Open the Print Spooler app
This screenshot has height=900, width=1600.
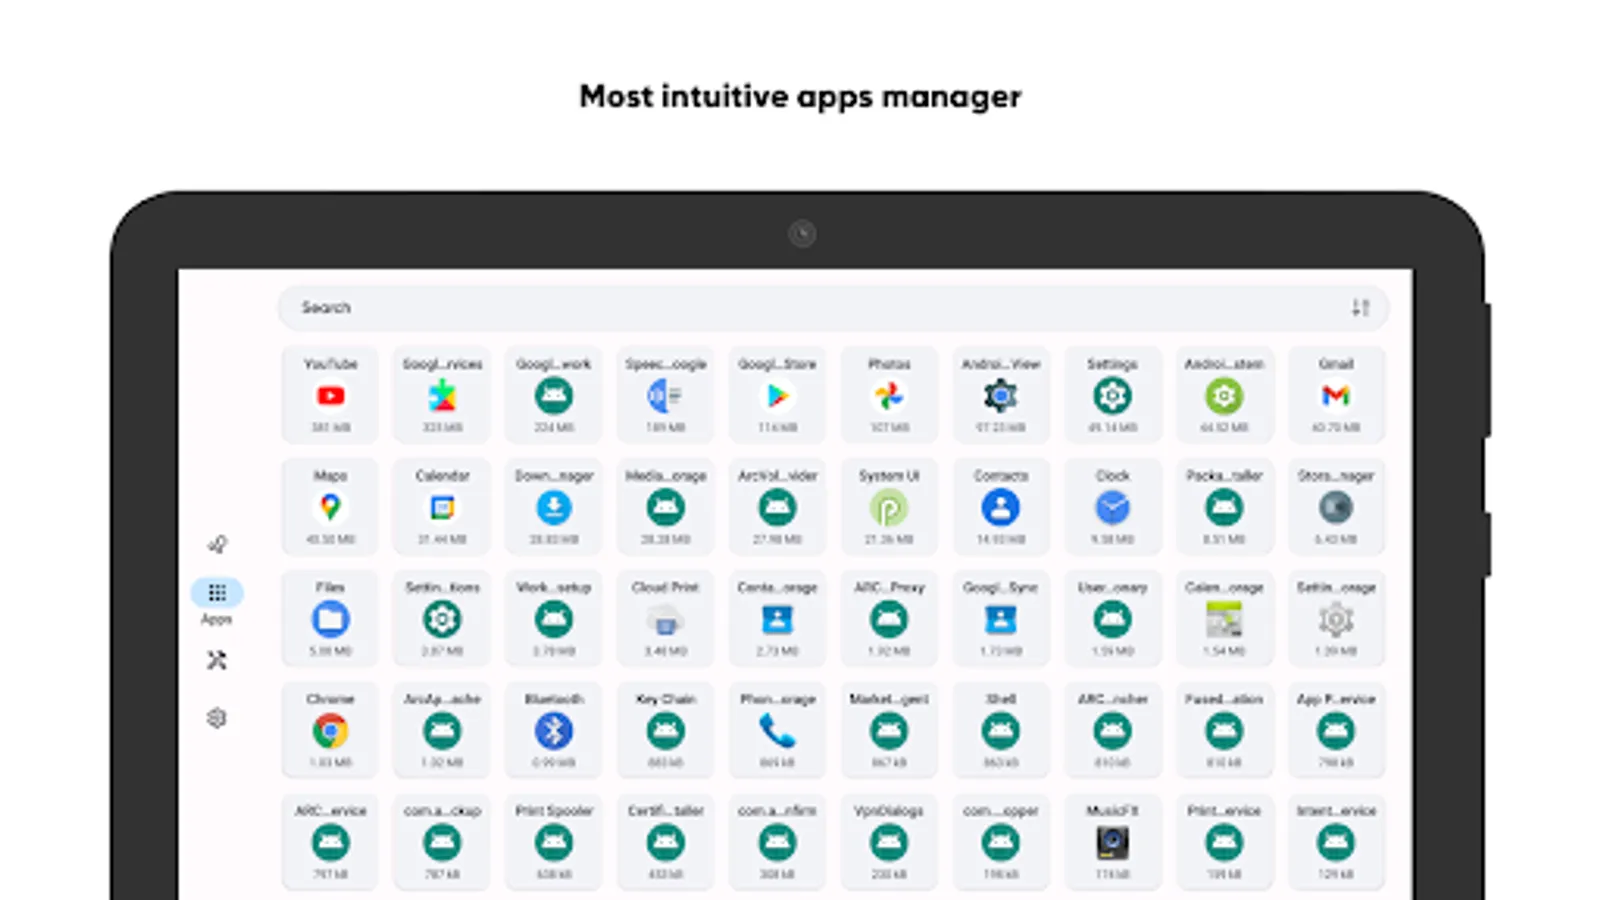[554, 843]
